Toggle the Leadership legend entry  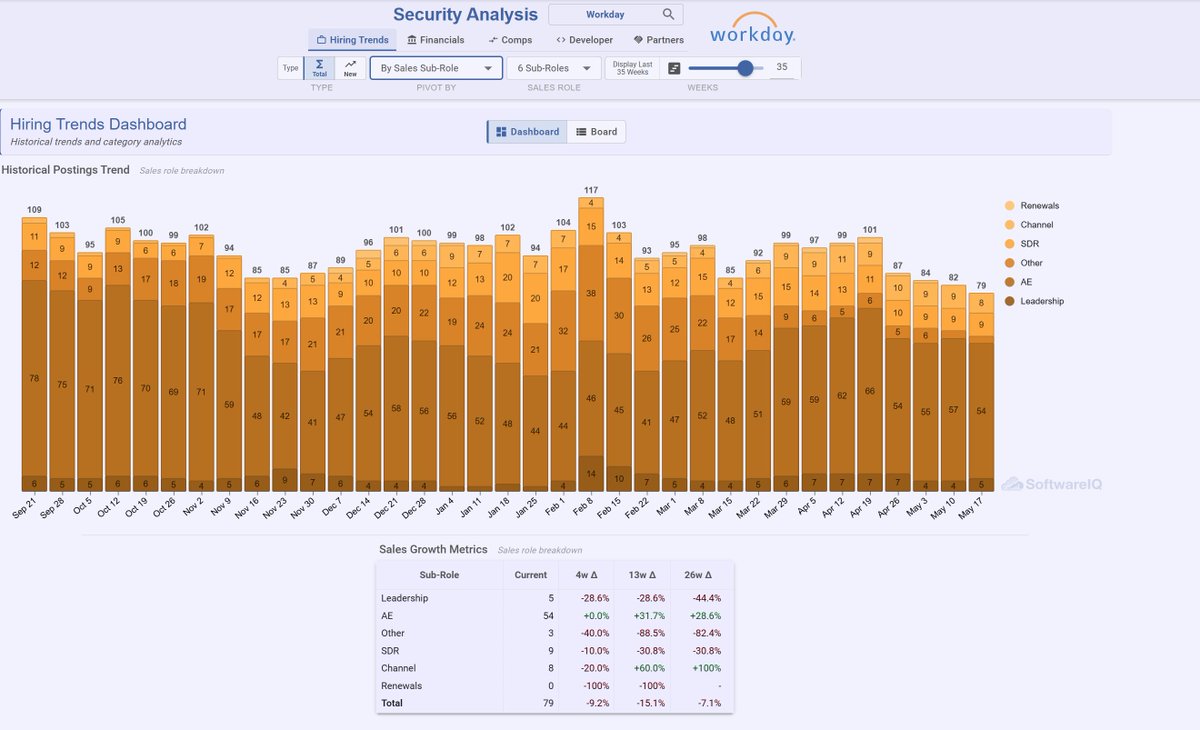pyautogui.click(x=1034, y=301)
